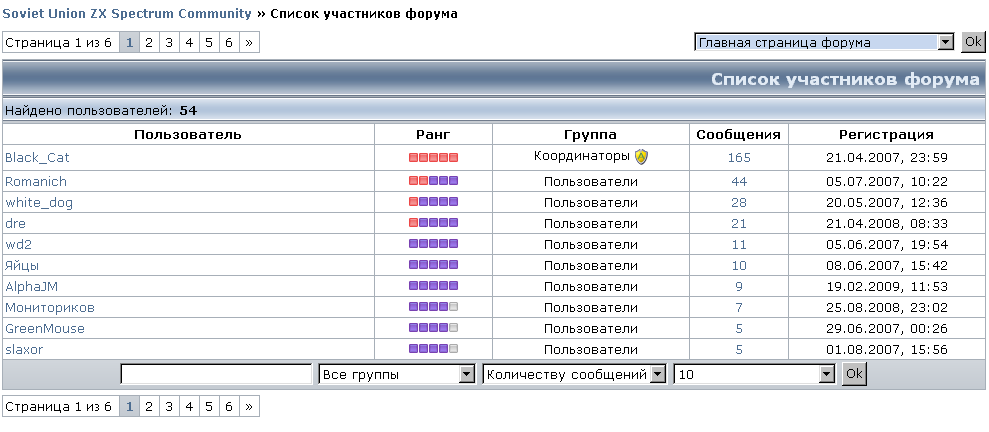Go to next page using bottom » arrow
The width and height of the screenshot is (989, 432).
pos(249,406)
